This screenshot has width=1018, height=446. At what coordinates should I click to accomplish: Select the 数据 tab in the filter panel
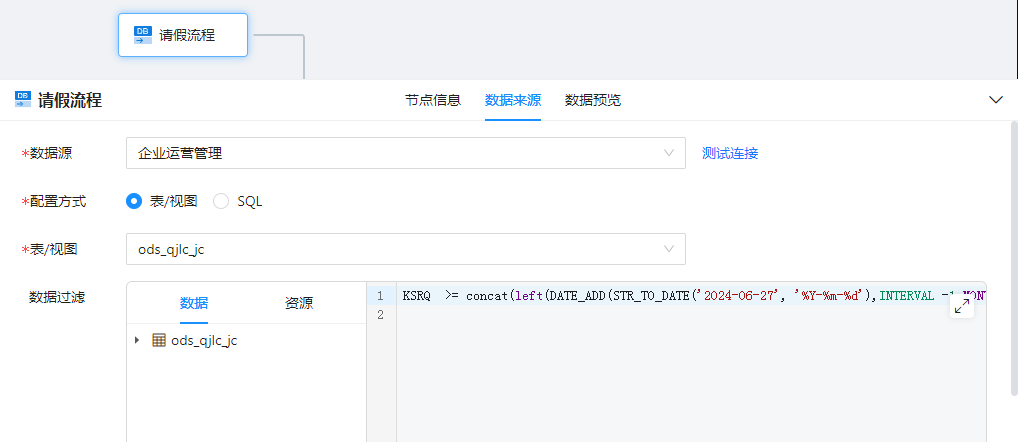point(194,303)
